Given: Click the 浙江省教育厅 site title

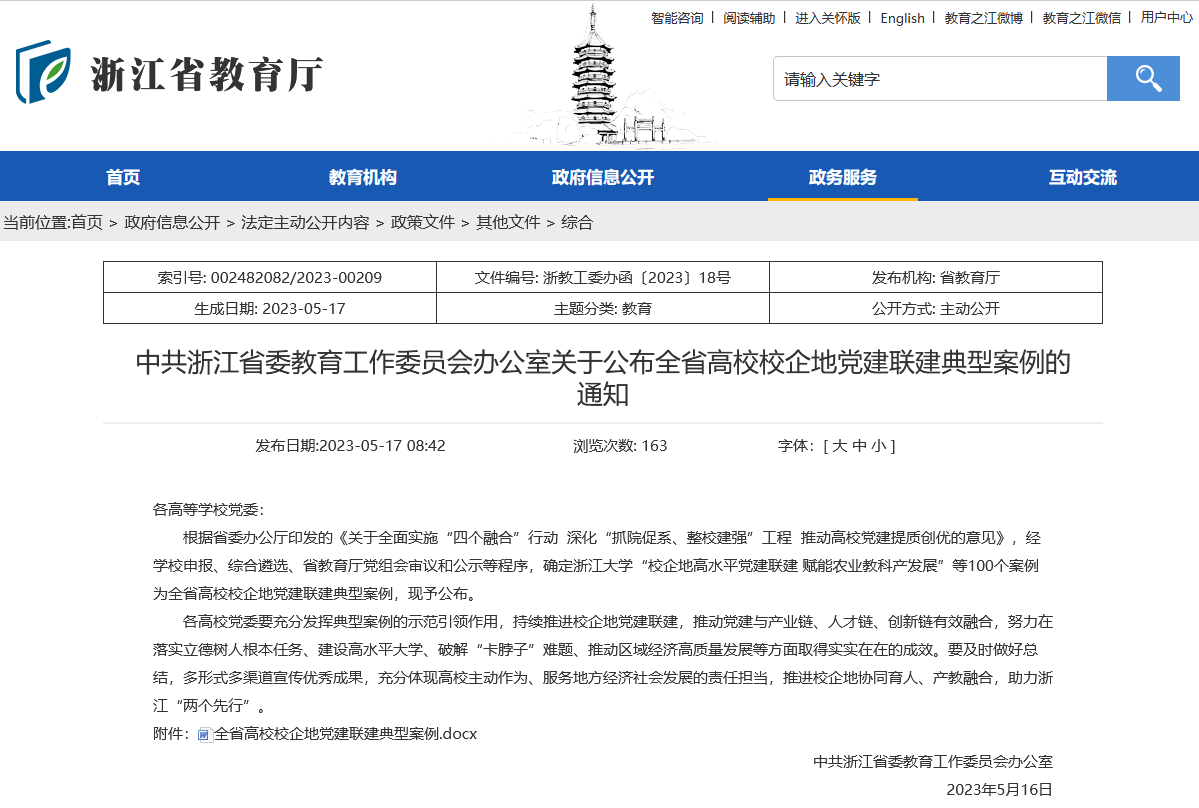Looking at the screenshot, I should click(207, 74).
